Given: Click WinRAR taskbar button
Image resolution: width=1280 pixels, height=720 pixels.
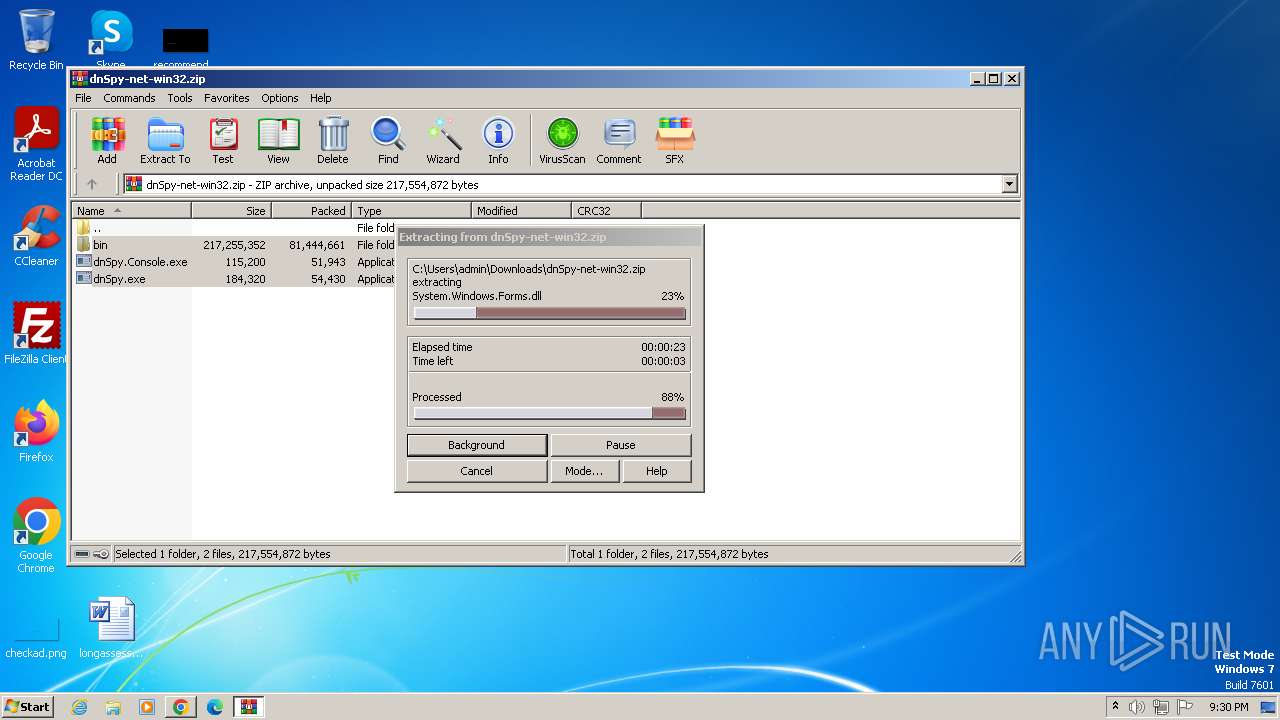Looking at the screenshot, I should pos(248,707).
